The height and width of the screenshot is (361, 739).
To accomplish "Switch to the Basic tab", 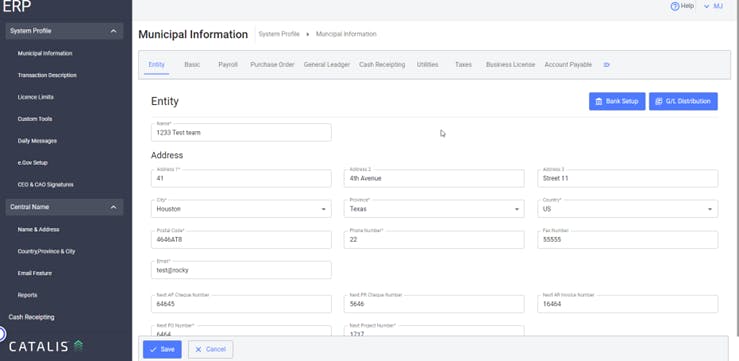I will click(192, 65).
